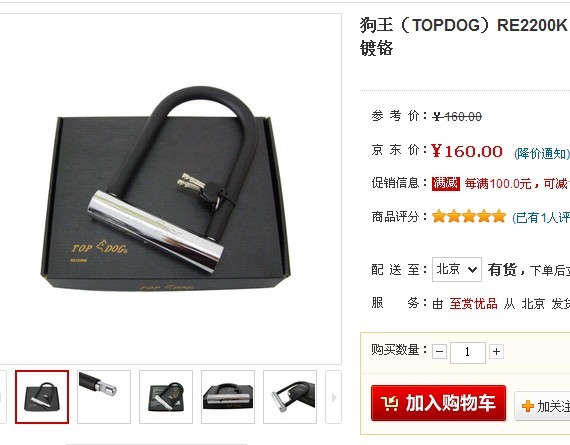Viewport: 570px width, 445px height.
Task: Select the fourth thumbnail showing boxed lock
Action: [x=228, y=397]
